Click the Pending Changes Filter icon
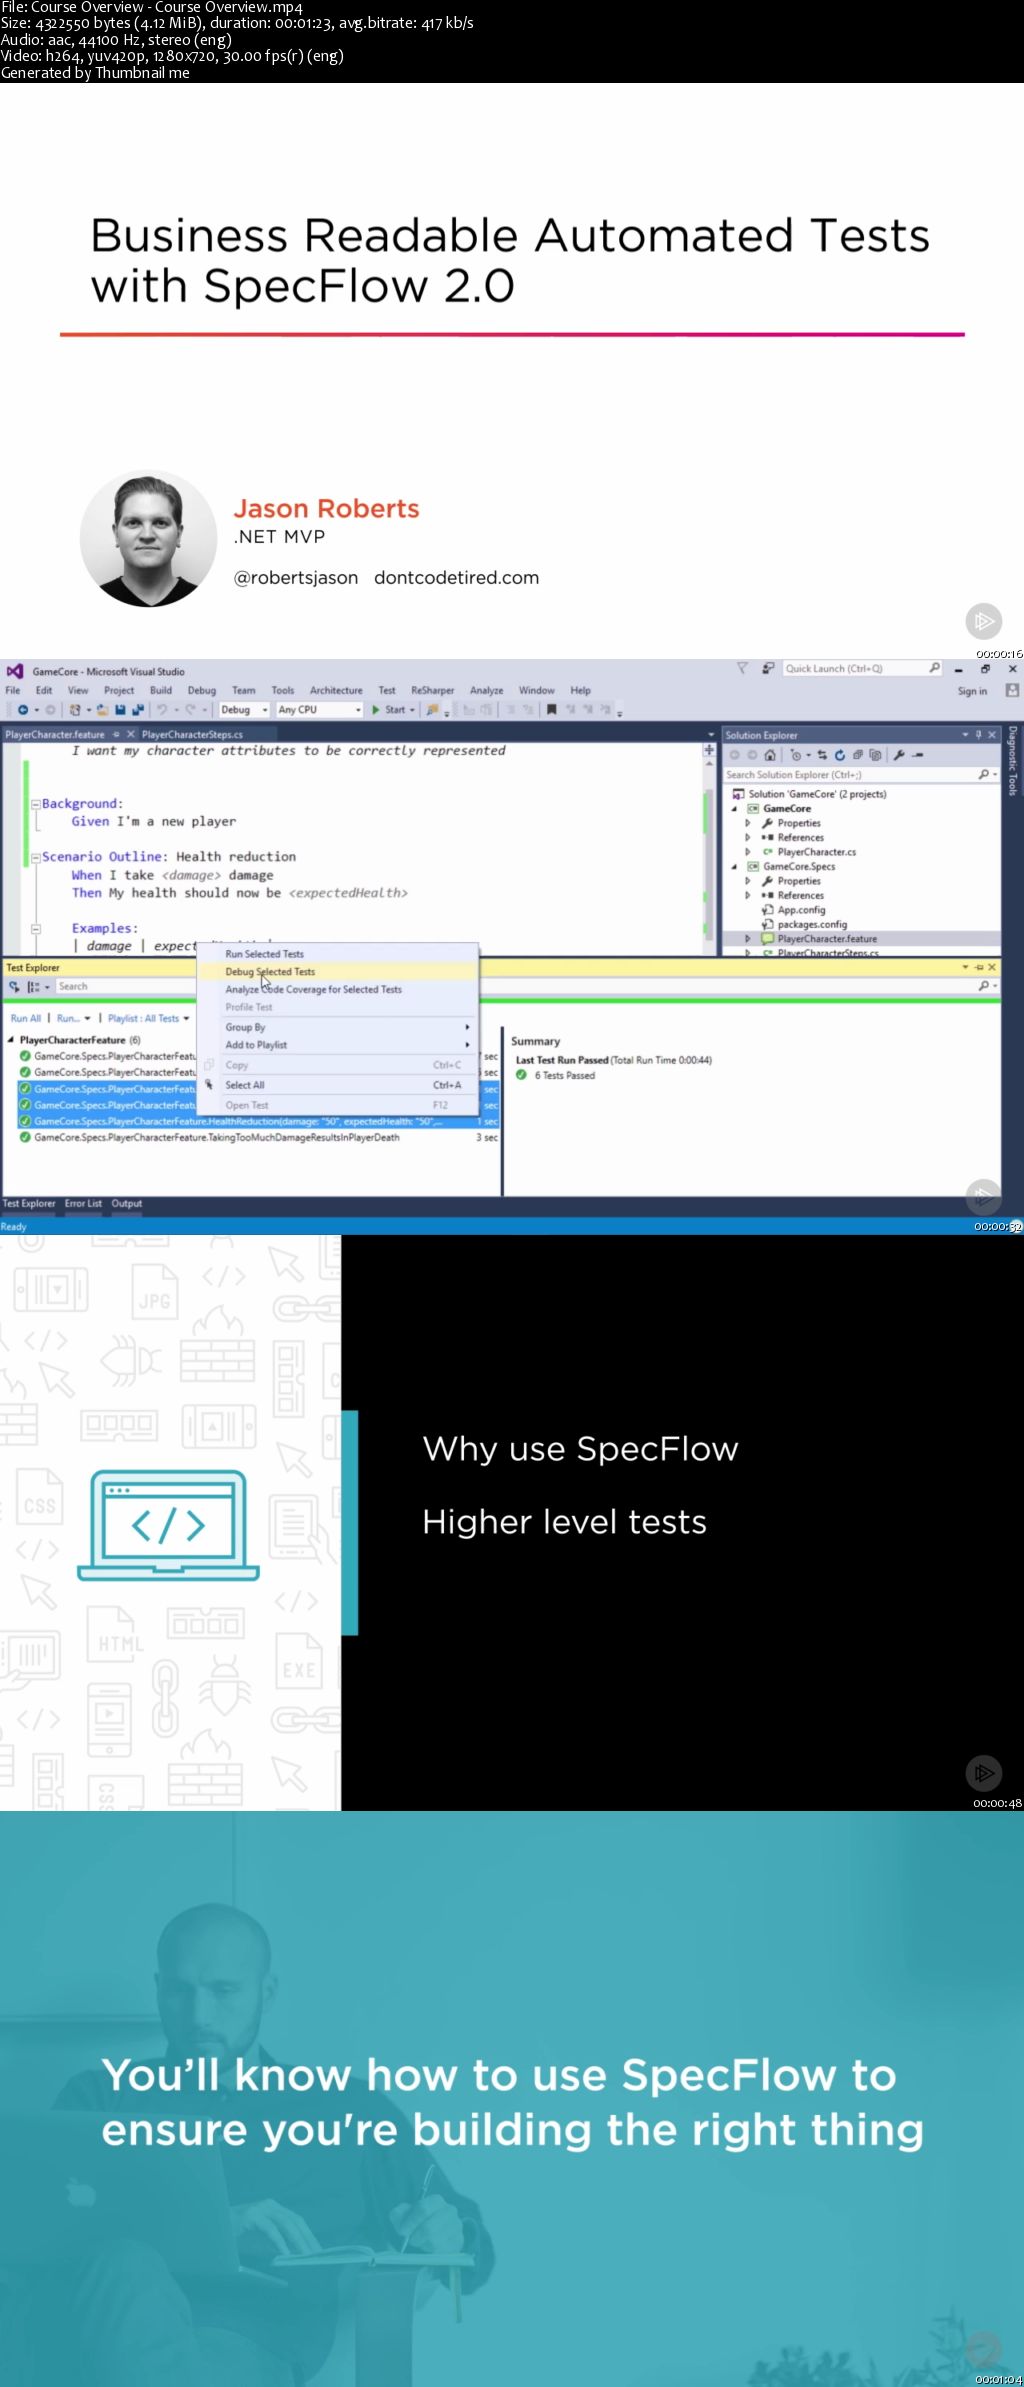The width and height of the screenshot is (1024, 2387). coord(797,755)
